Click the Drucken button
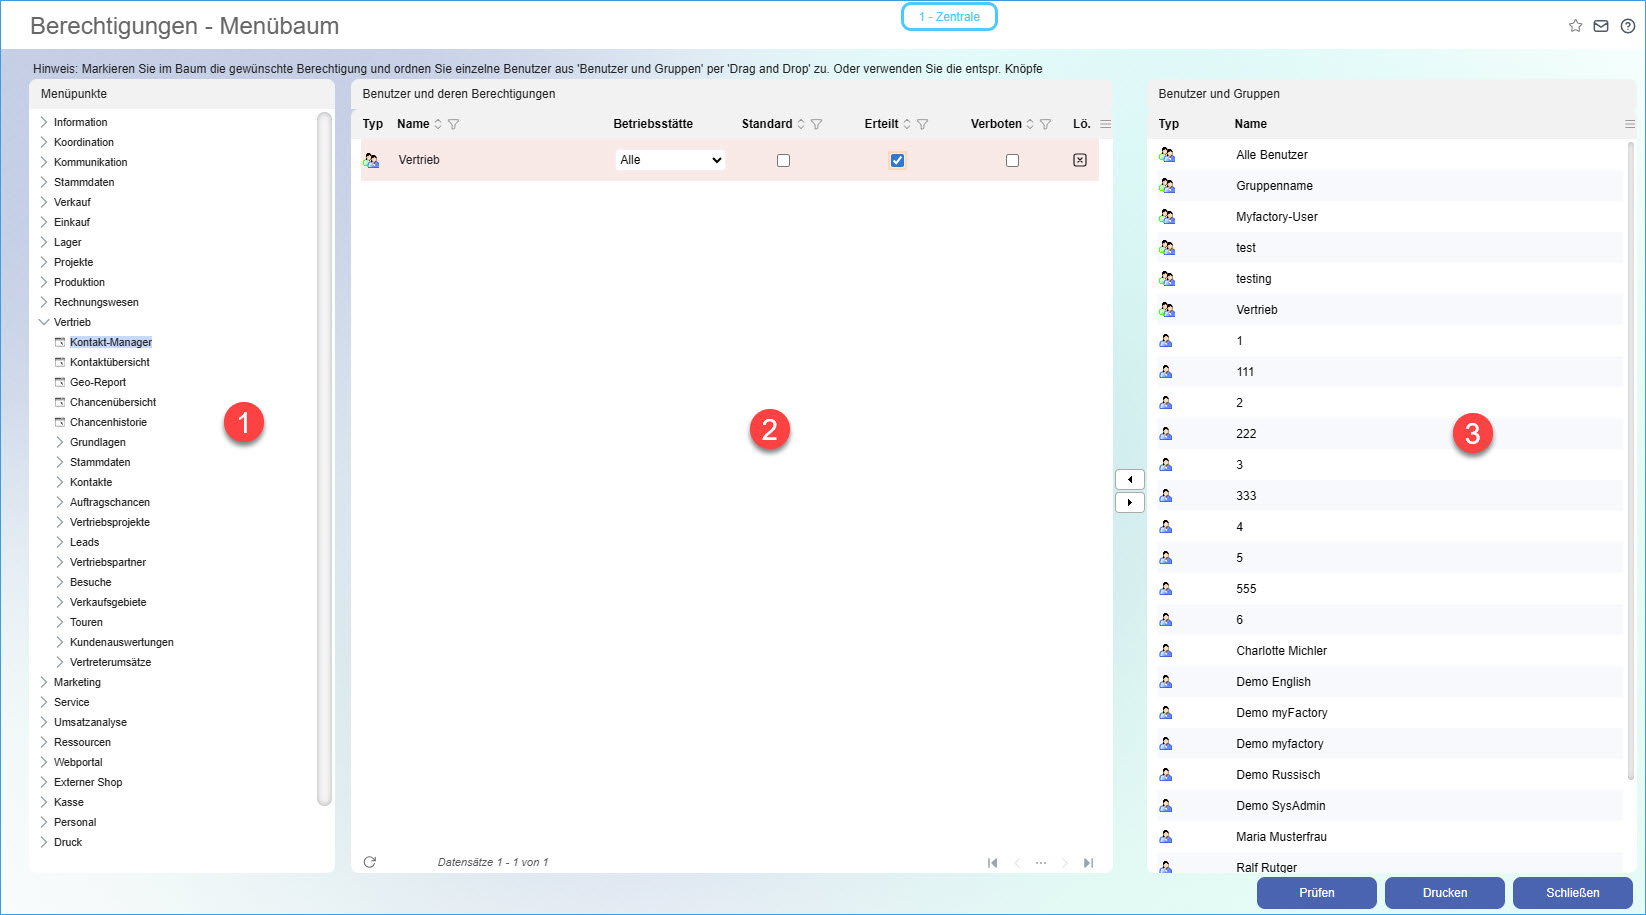 click(x=1444, y=893)
